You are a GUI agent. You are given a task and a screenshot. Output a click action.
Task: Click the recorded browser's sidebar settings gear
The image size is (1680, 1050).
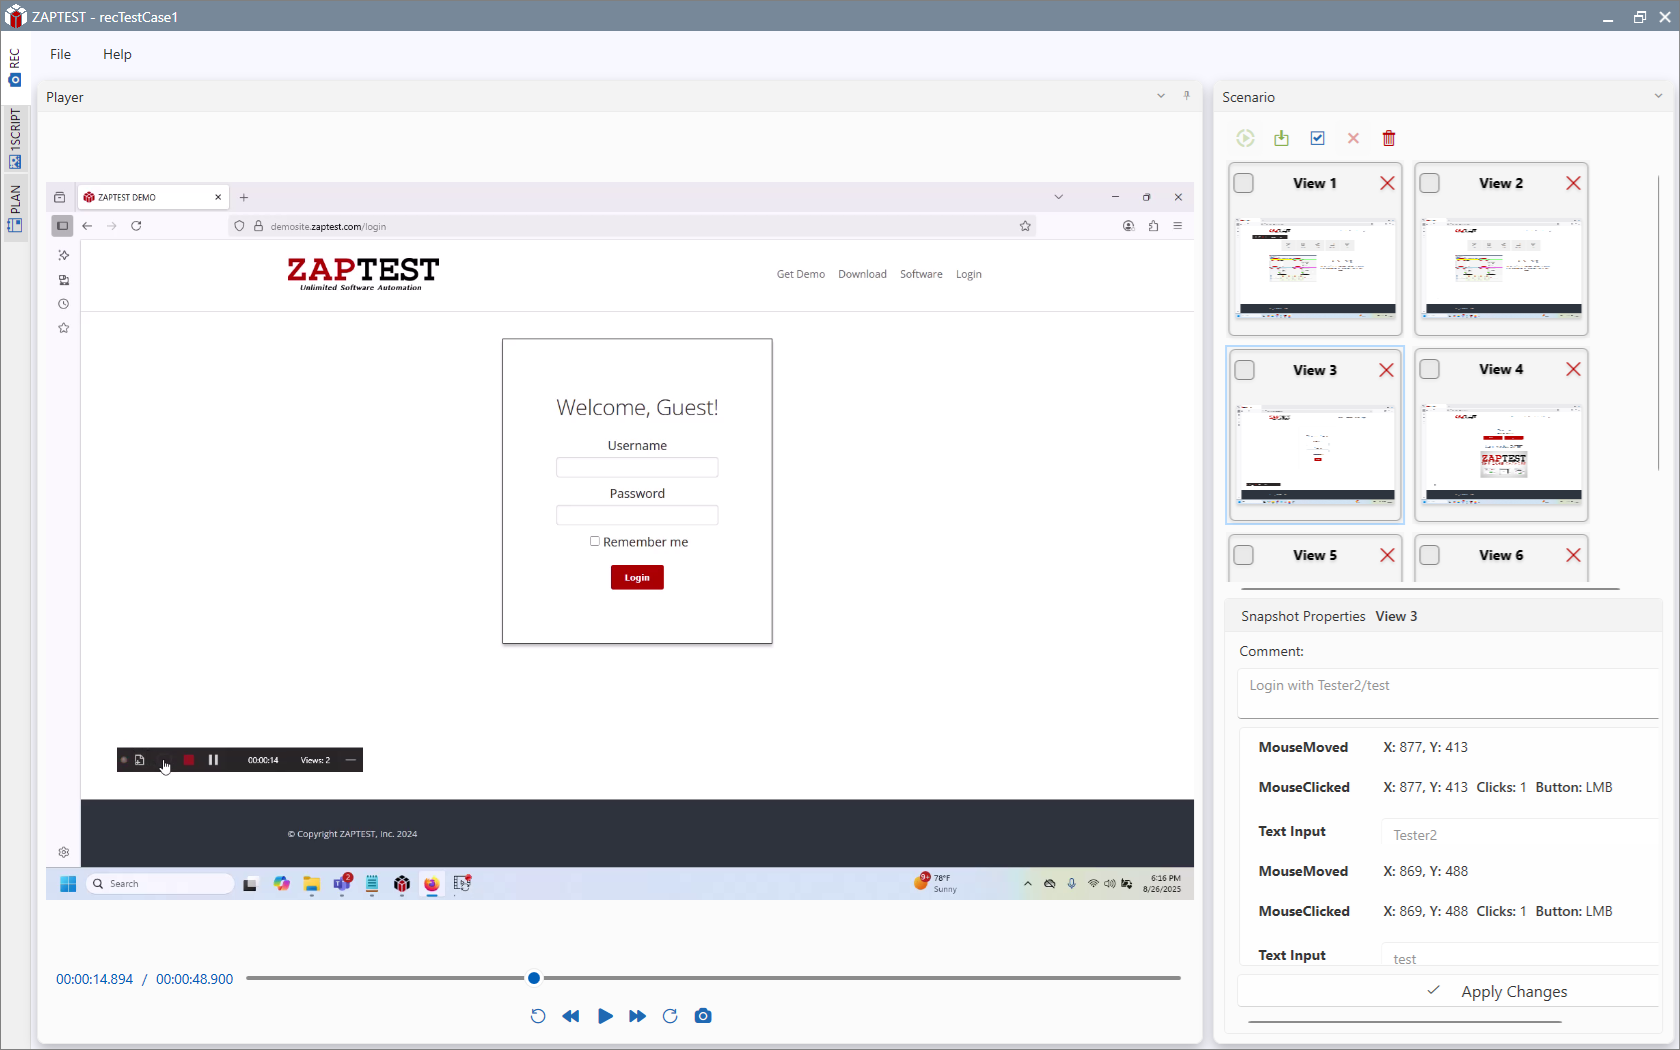point(63,852)
